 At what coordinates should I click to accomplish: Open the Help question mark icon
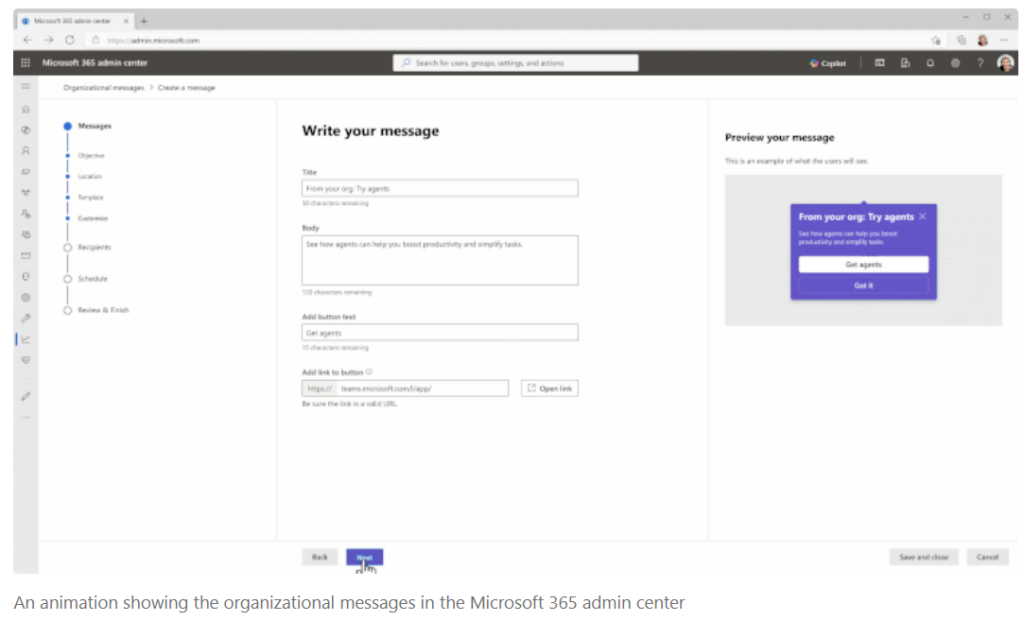[x=980, y=63]
